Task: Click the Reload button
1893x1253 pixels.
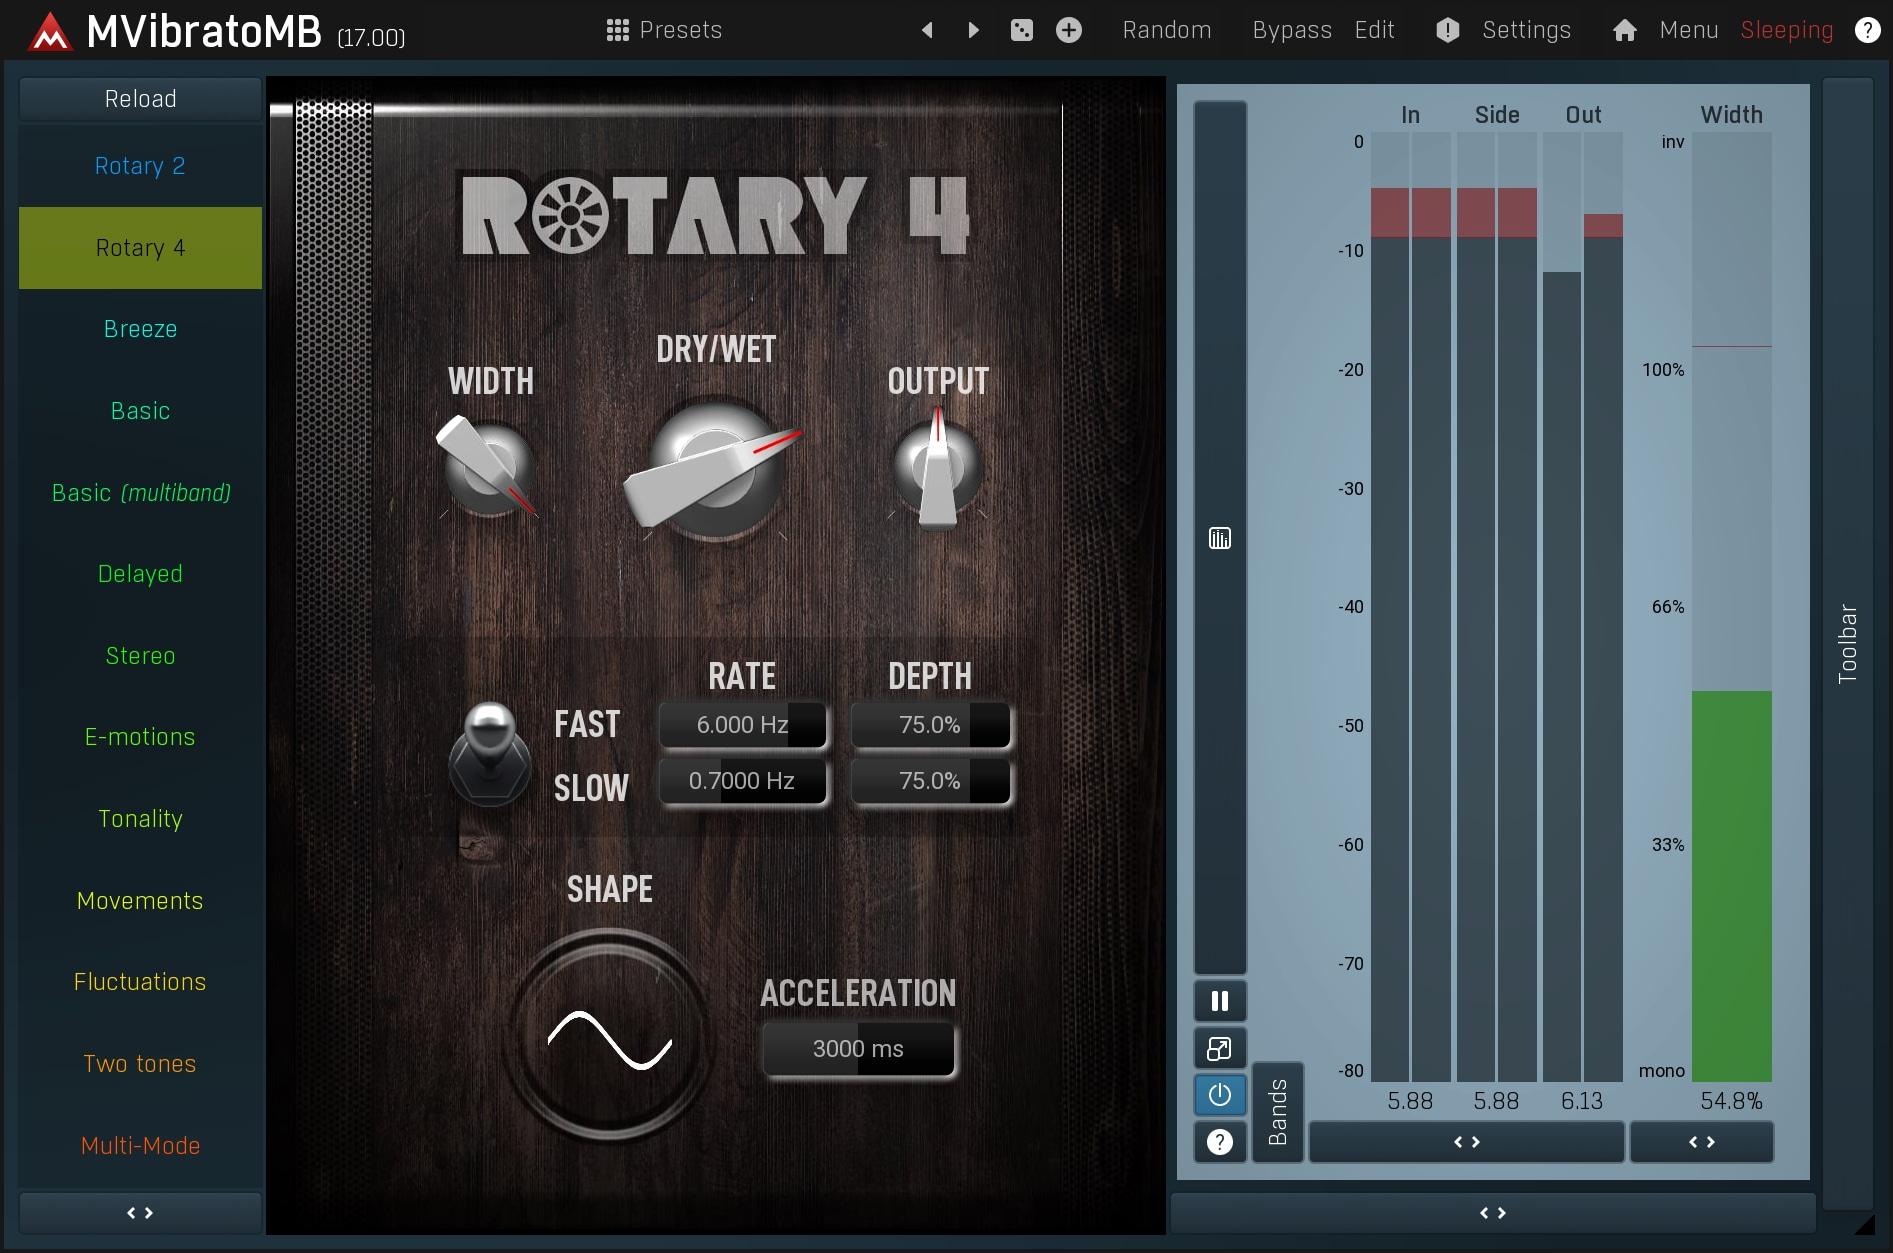Action: pos(140,99)
